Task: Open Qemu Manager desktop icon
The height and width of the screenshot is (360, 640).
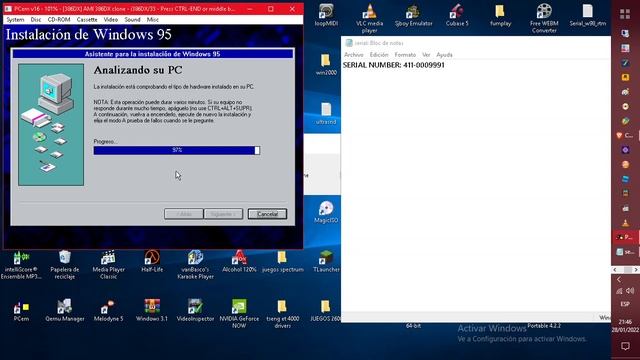Action: [x=65, y=311]
